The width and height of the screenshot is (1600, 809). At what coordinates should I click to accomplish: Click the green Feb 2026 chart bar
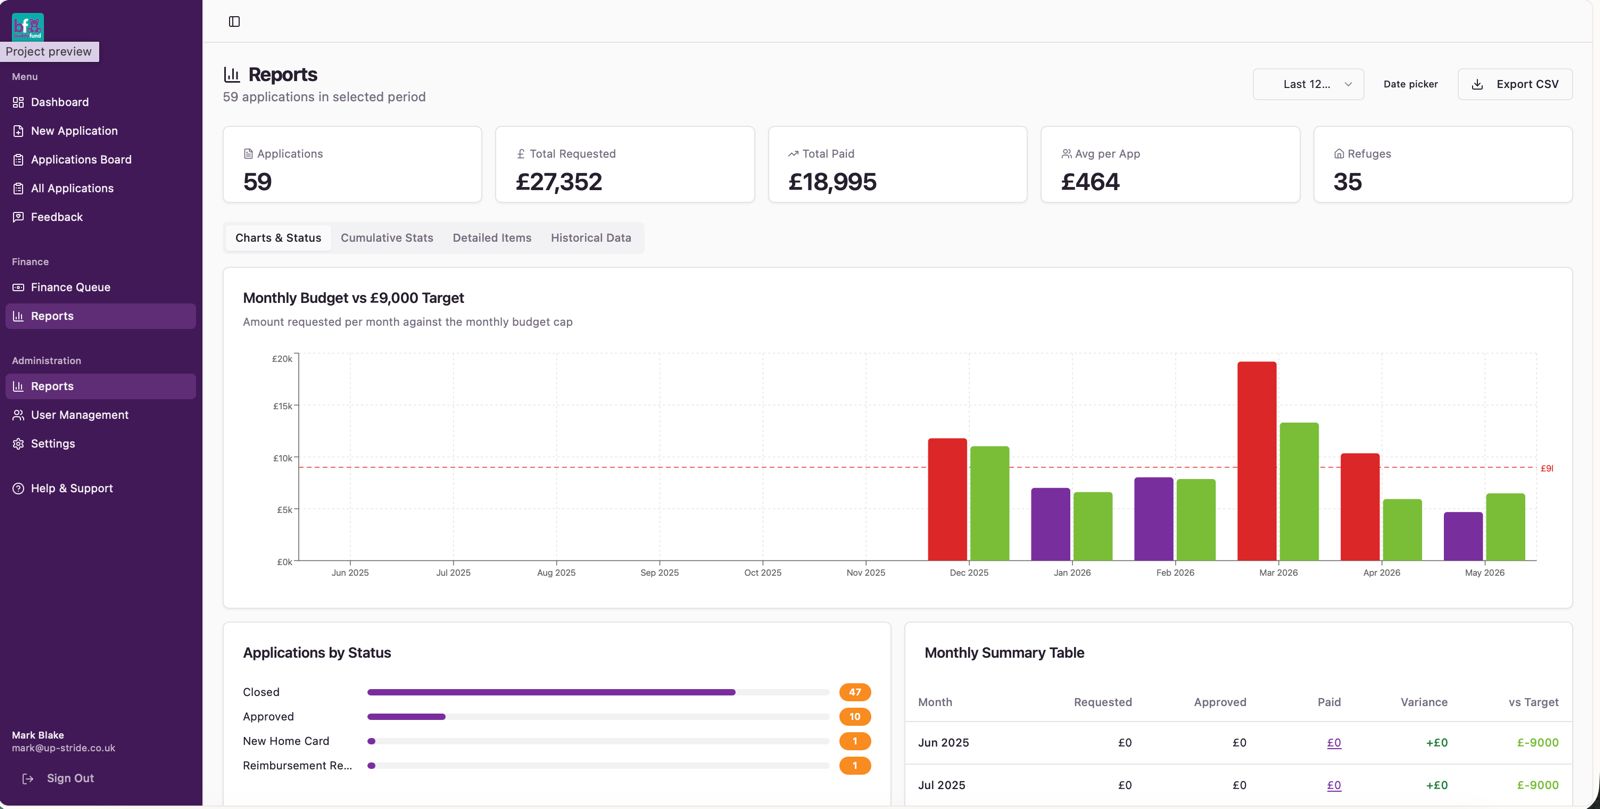click(1196, 520)
